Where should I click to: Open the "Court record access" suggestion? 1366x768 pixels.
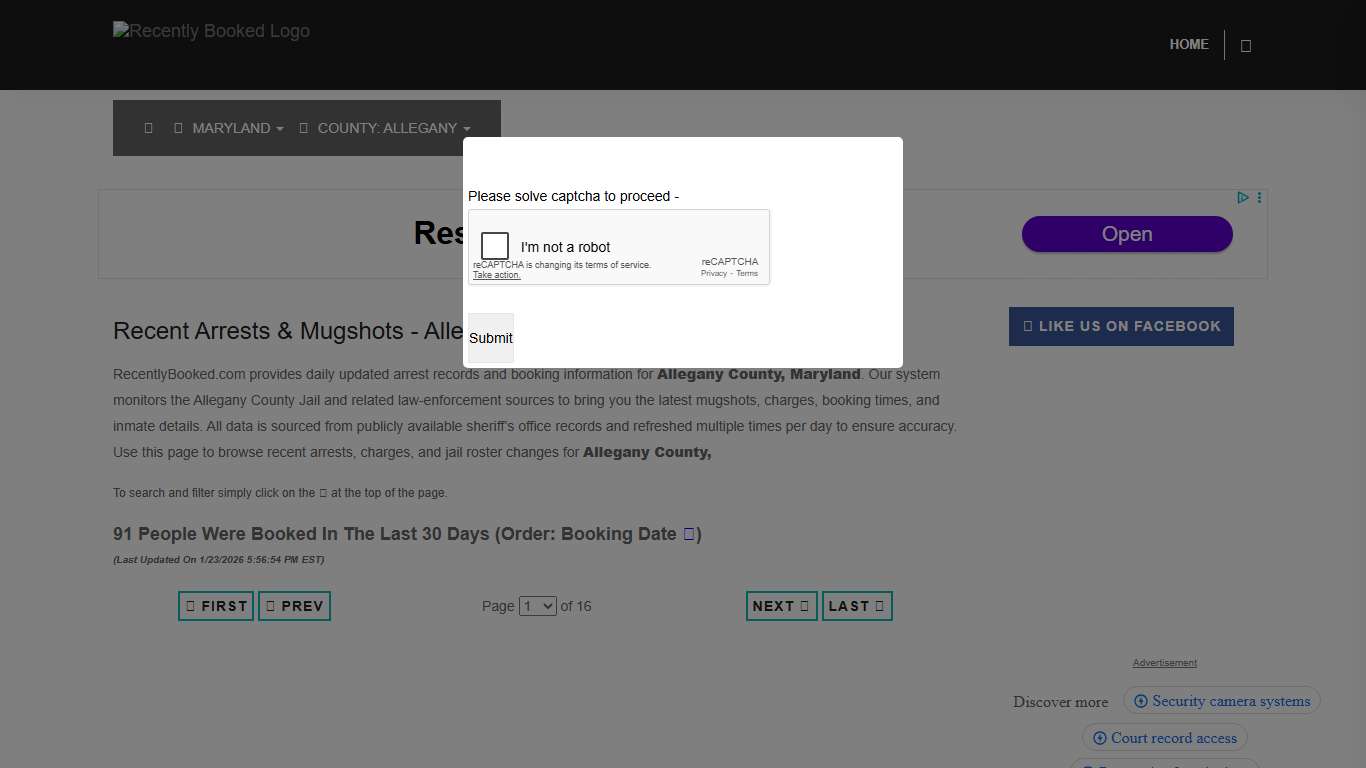point(1164,738)
